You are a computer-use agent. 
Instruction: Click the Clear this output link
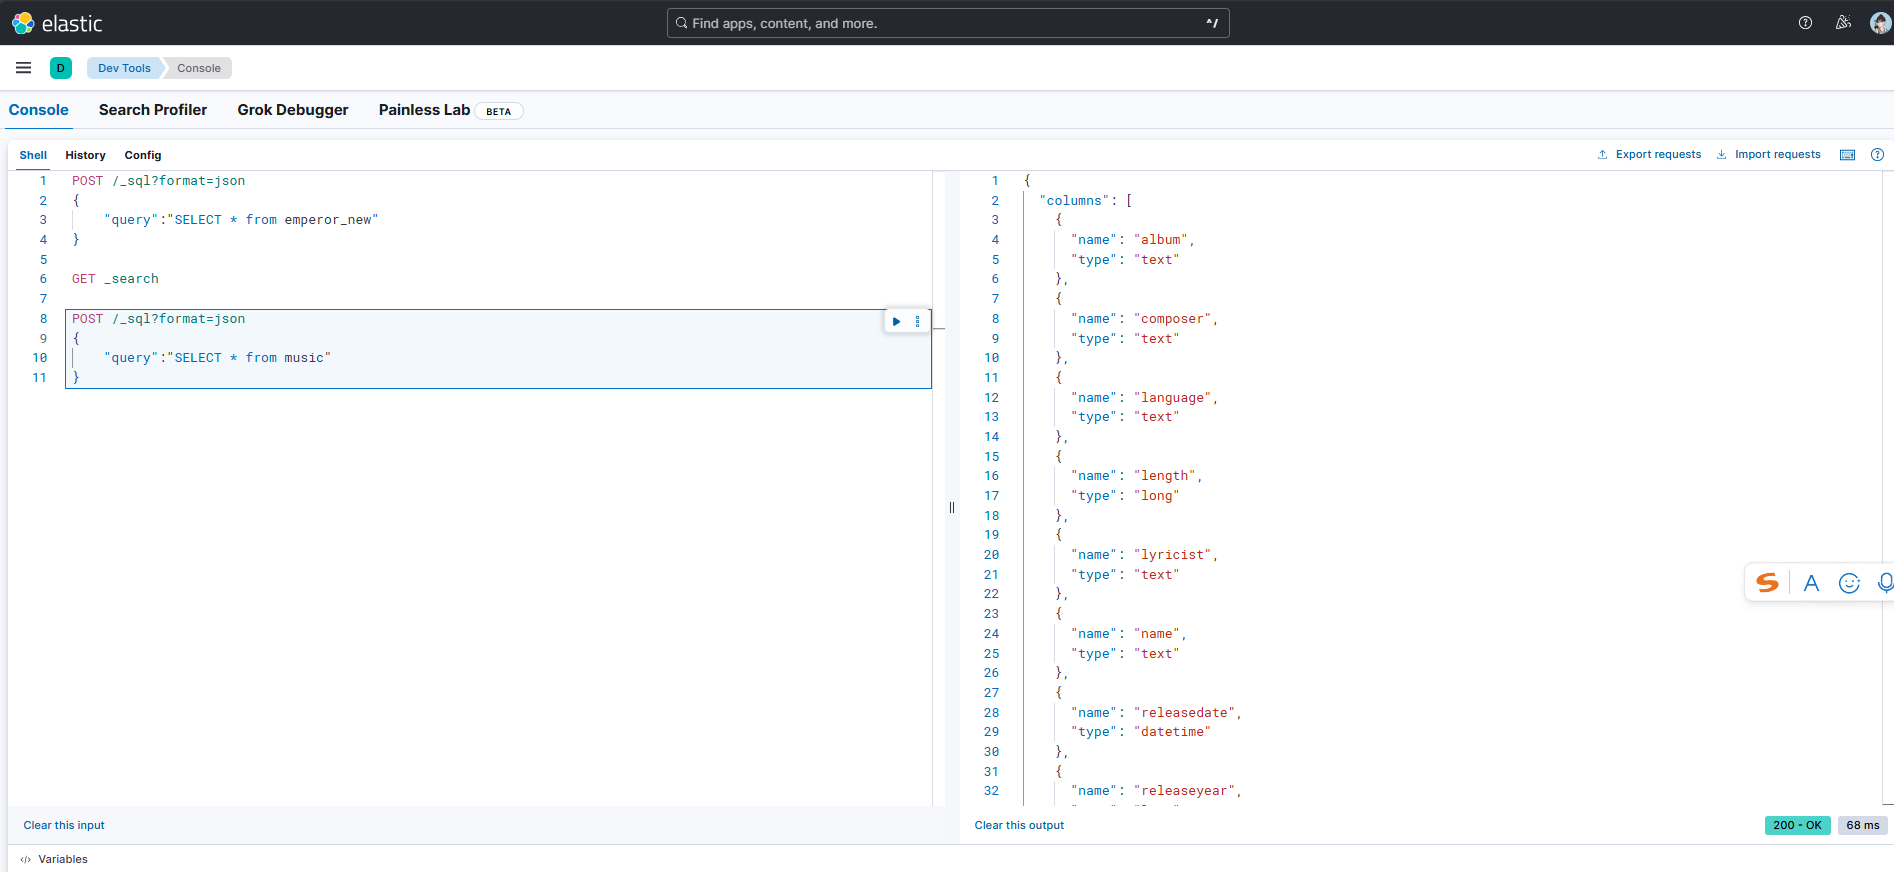point(1019,825)
